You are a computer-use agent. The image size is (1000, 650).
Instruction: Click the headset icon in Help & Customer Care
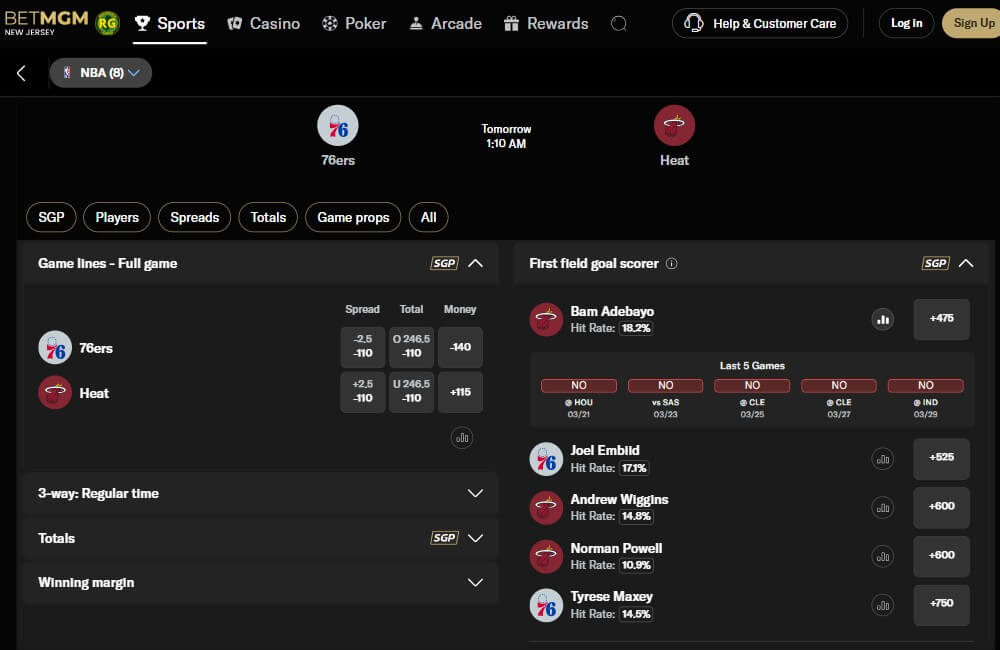[x=694, y=22]
